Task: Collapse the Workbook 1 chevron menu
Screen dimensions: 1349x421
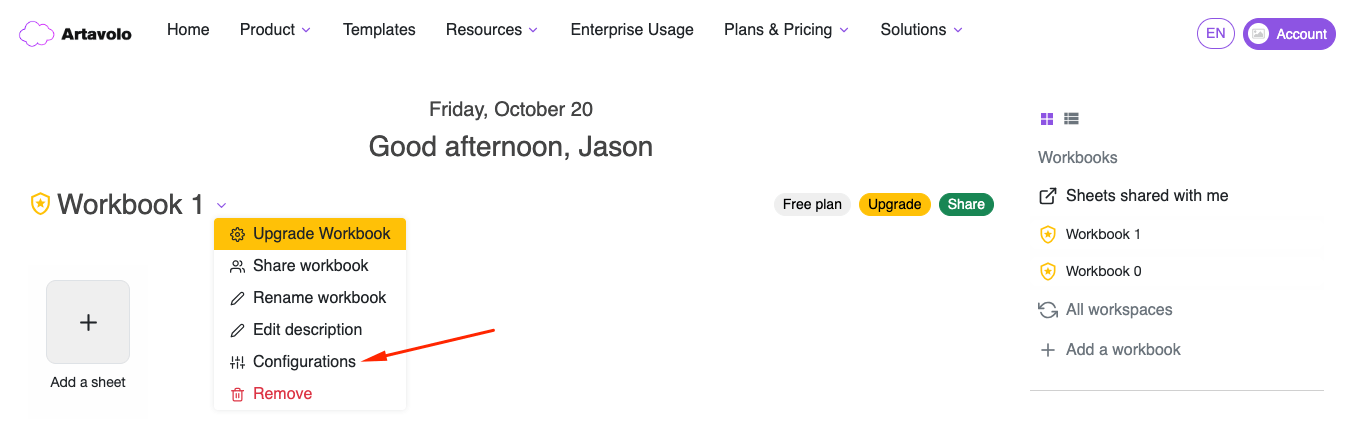Action: coord(221,205)
